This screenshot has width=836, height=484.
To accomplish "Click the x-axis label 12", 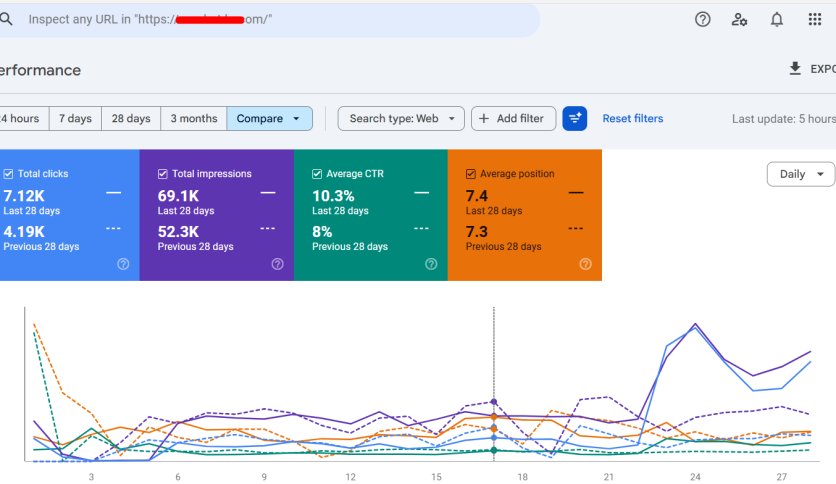I will coord(350,477).
